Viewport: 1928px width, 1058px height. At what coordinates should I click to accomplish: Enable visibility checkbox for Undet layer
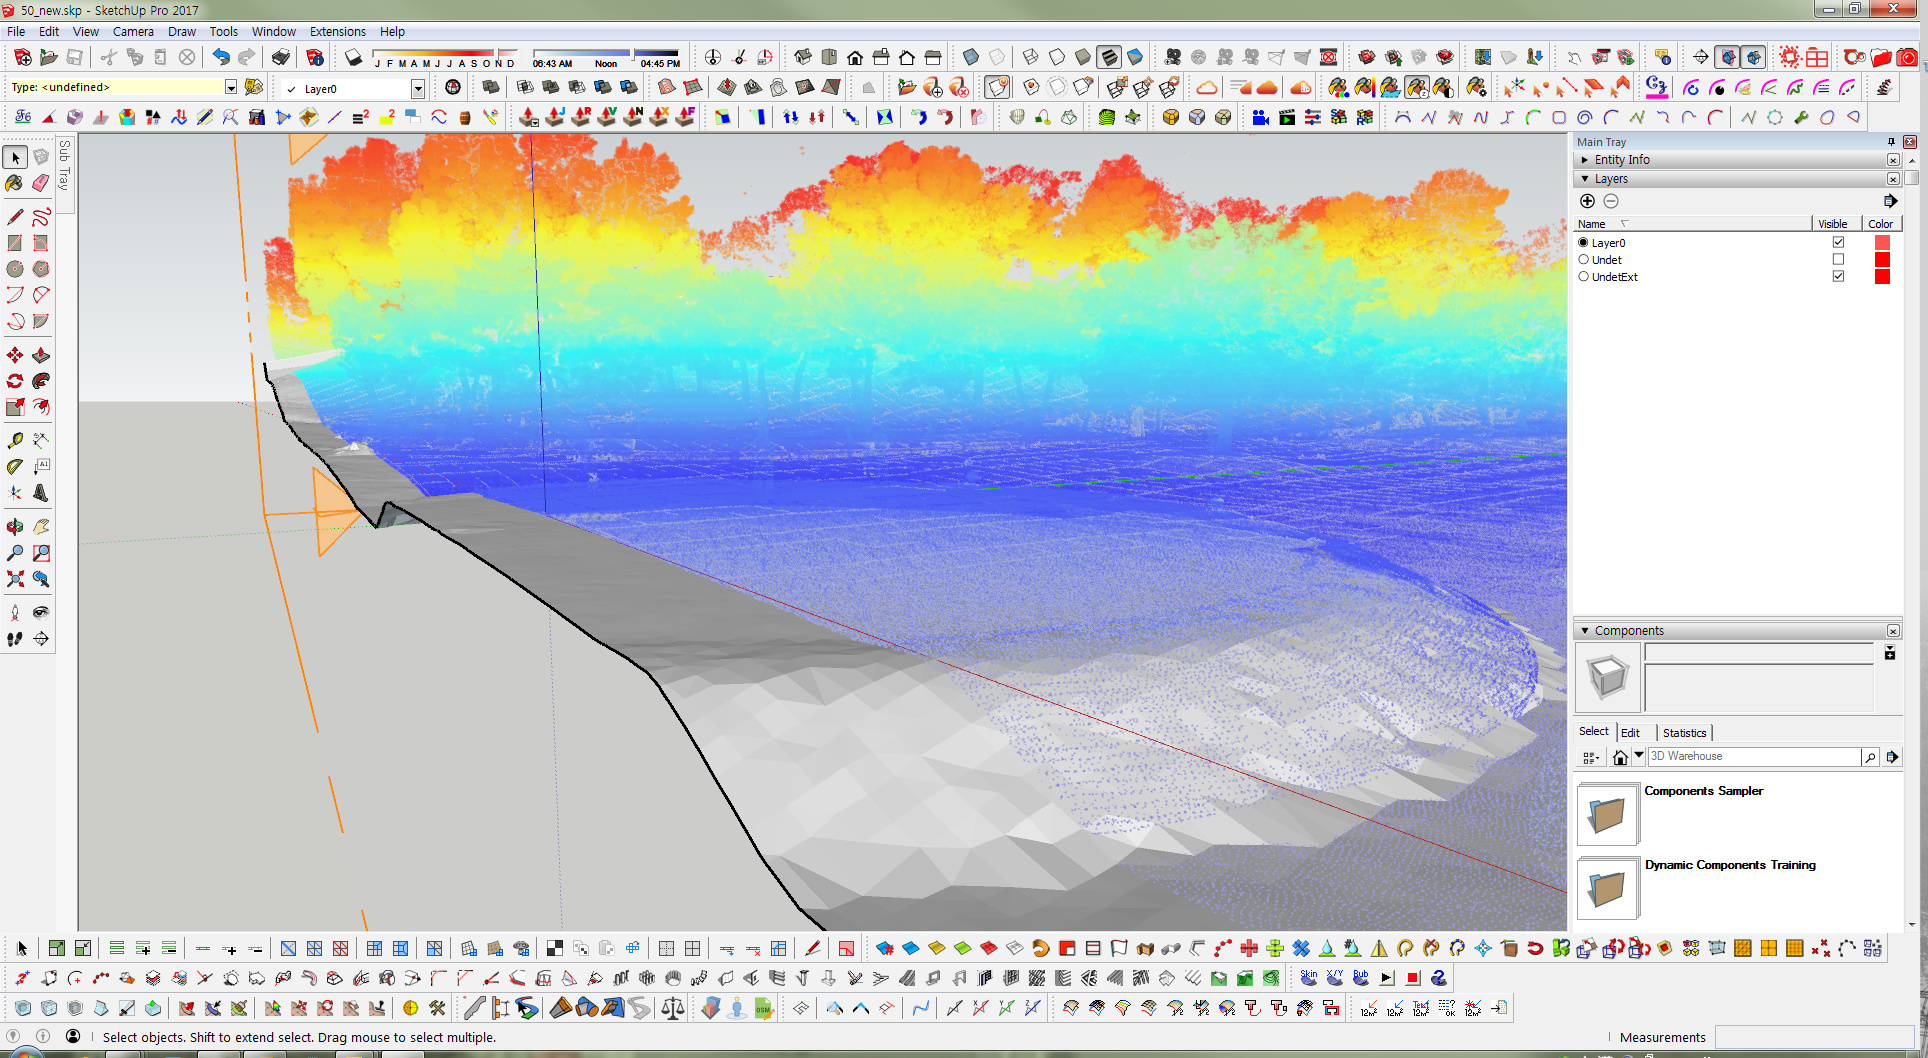coord(1838,260)
